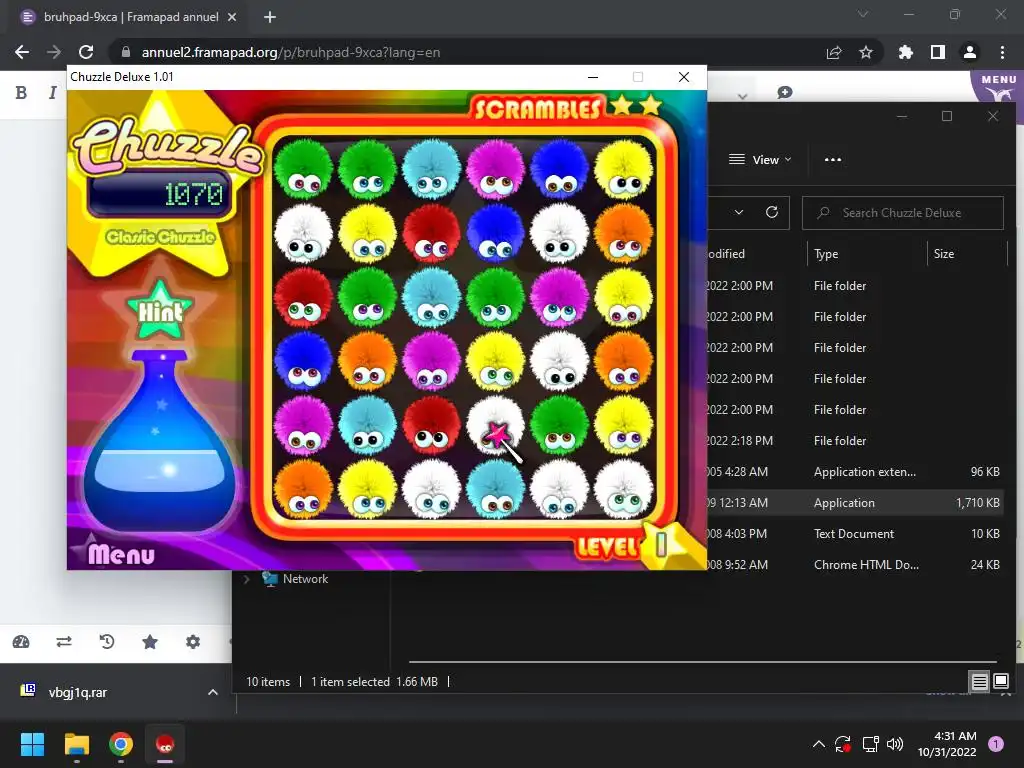1024x768 pixels.
Task: Close the bruhpad-9xca tab
Action: (232, 17)
